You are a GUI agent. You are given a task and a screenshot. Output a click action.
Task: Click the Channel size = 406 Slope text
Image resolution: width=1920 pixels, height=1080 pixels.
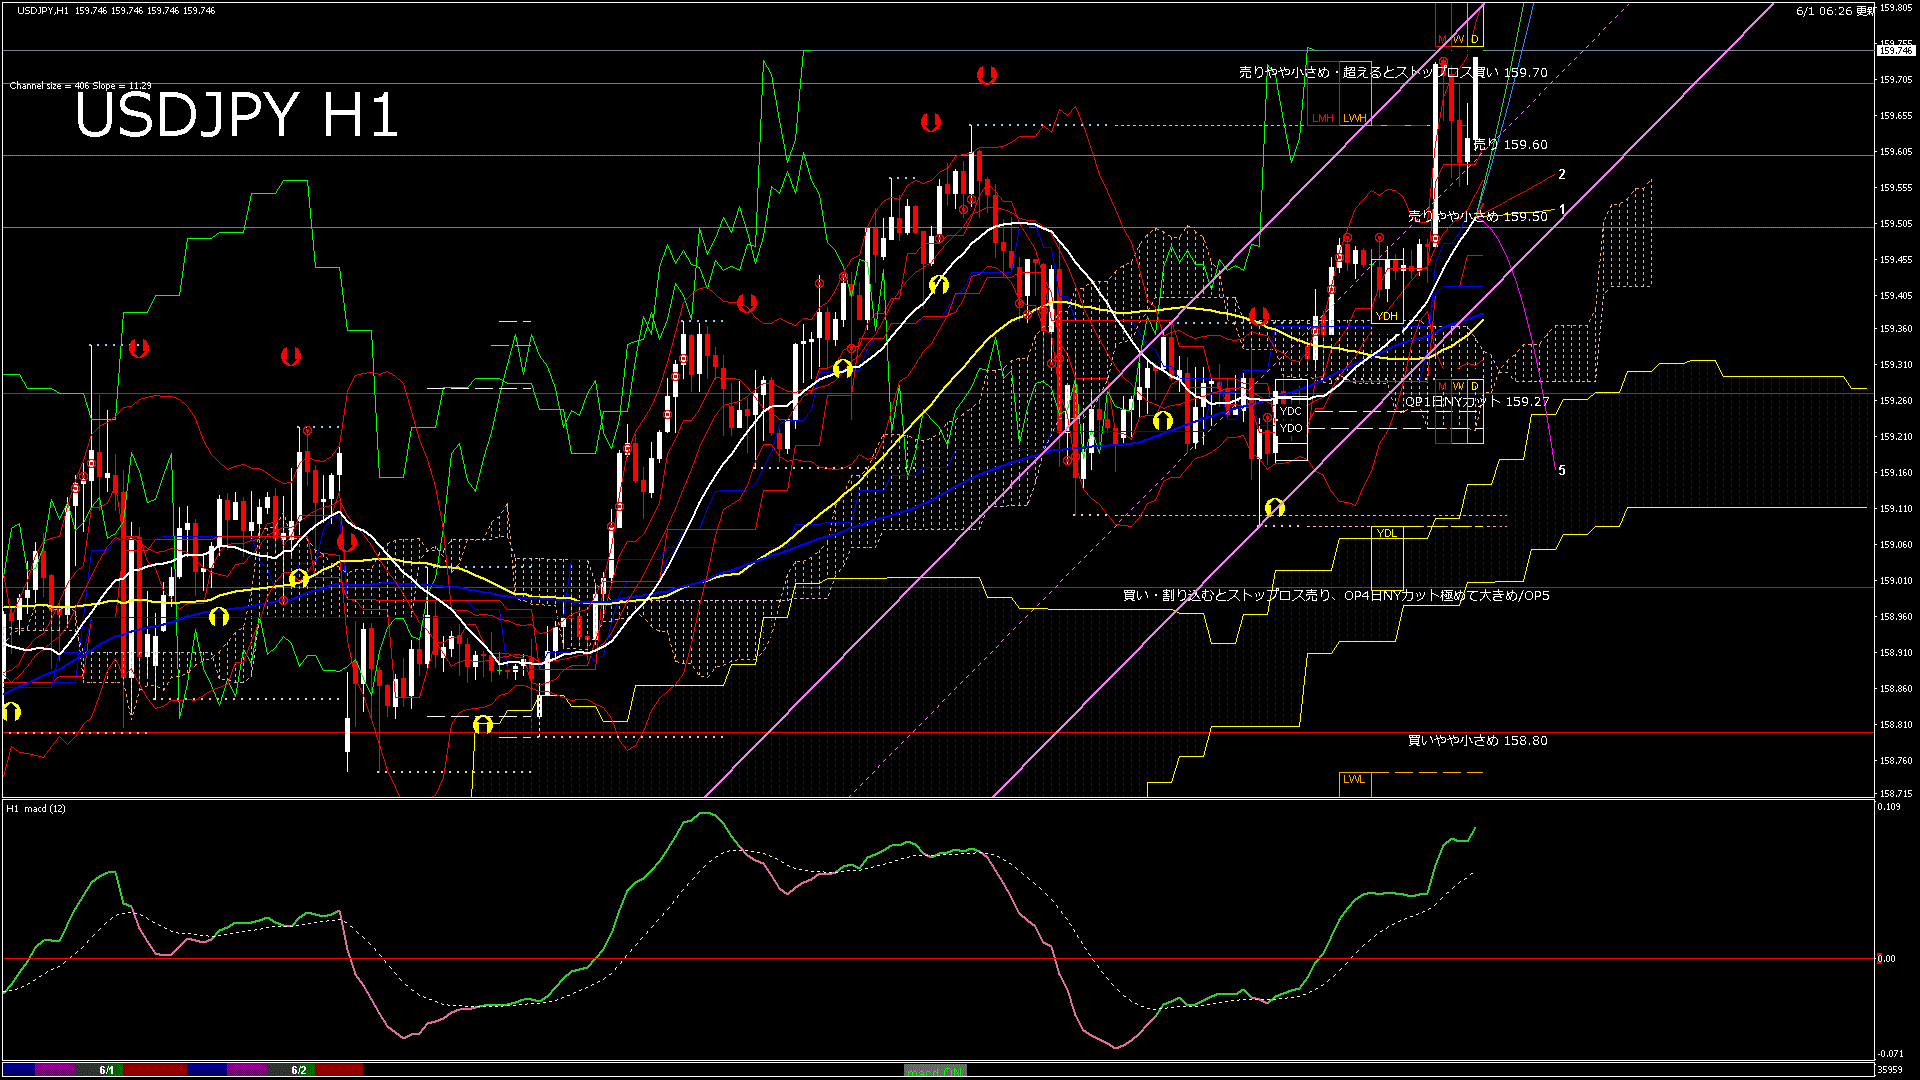coord(80,86)
